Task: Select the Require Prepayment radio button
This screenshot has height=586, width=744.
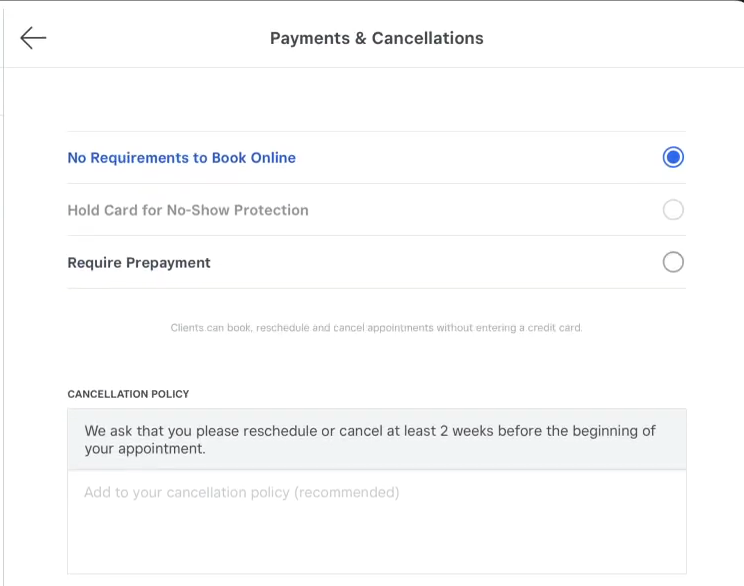Action: 673,262
